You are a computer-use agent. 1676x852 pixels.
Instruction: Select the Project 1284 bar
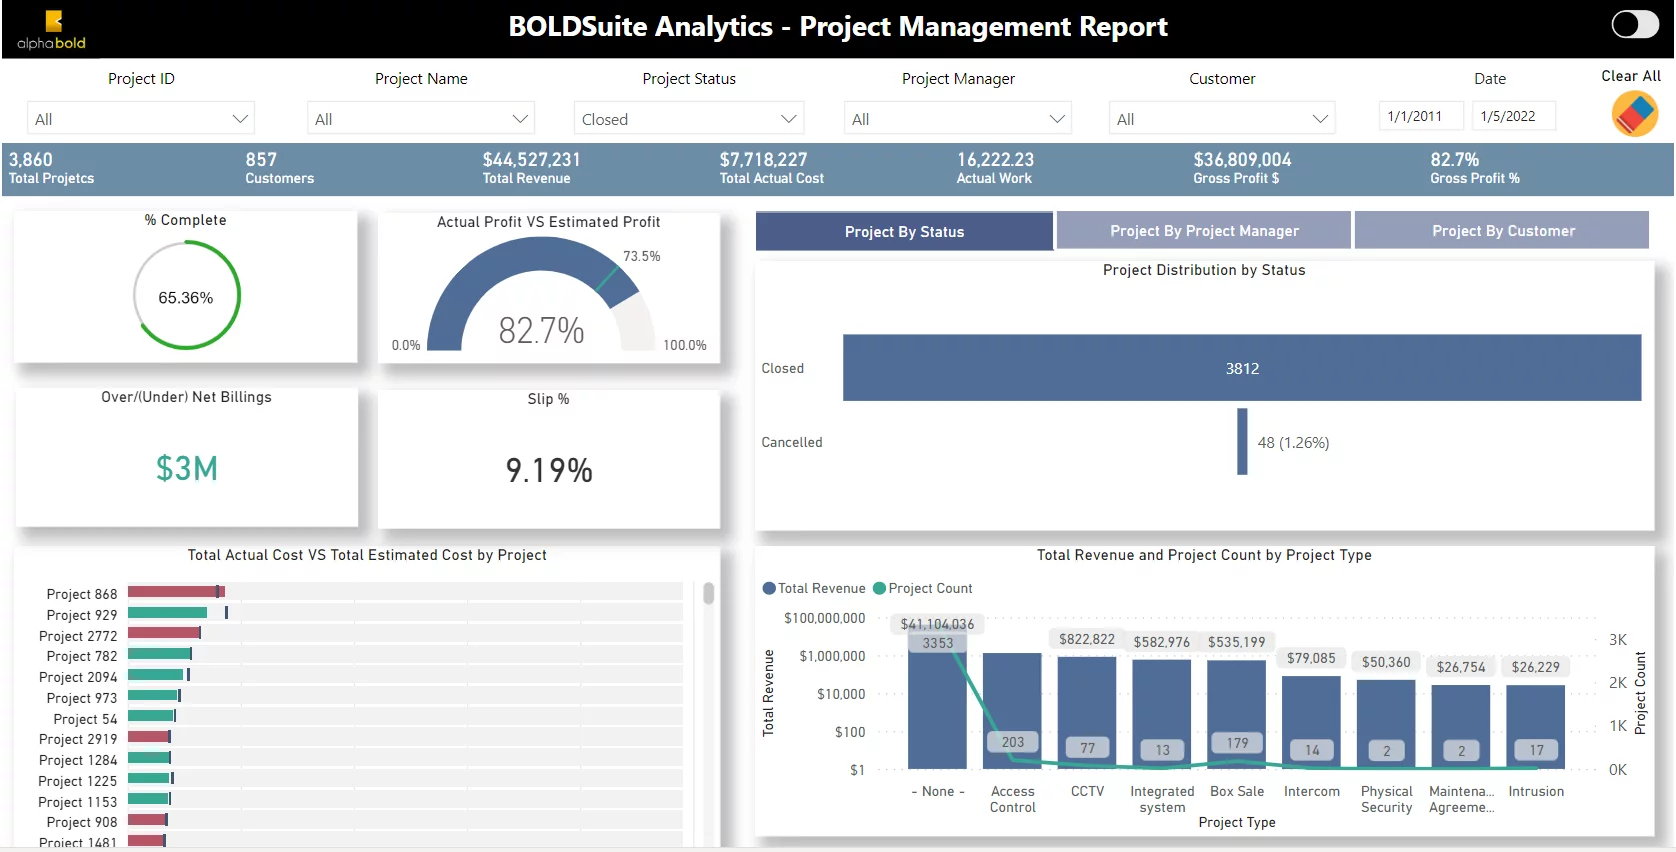149,757
